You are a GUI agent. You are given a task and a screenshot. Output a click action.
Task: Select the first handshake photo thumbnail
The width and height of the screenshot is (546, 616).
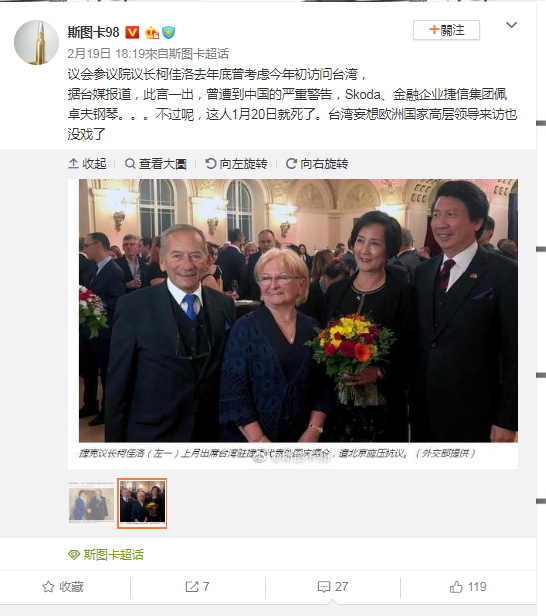pos(92,503)
